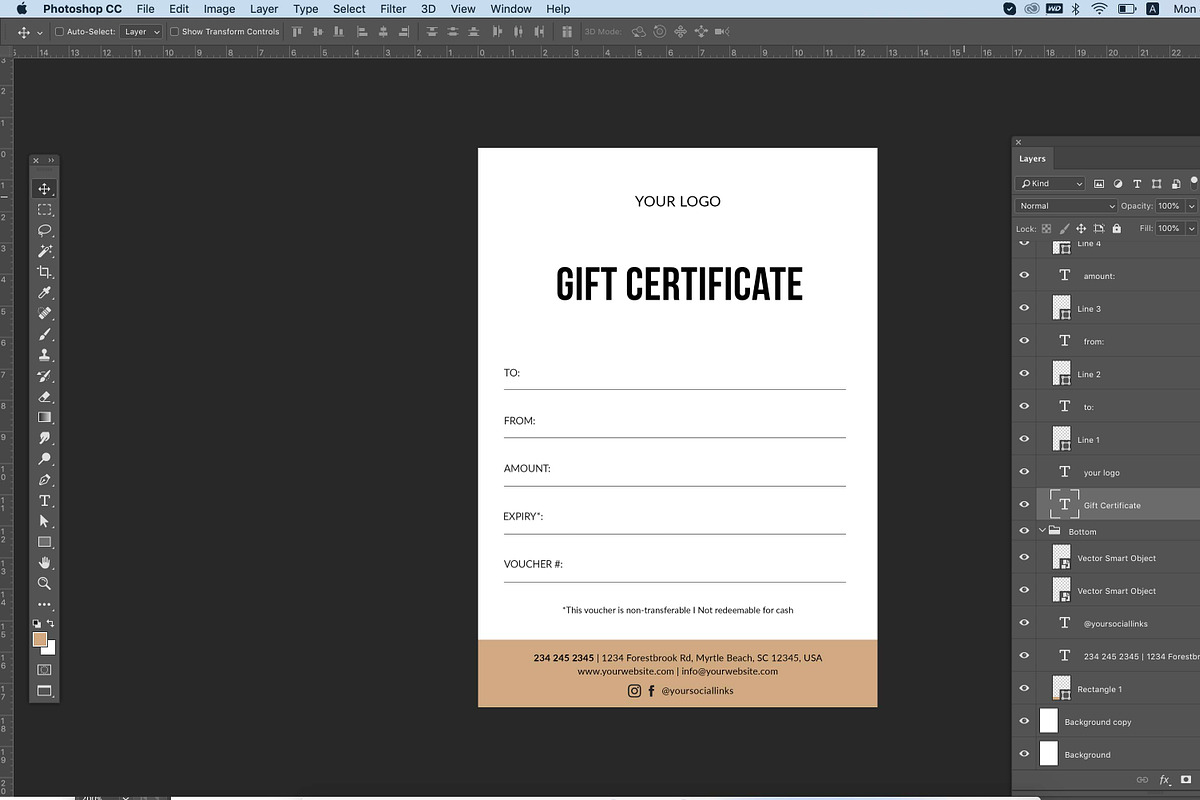Select the Pen tool
The width and height of the screenshot is (1200, 800).
[44, 480]
